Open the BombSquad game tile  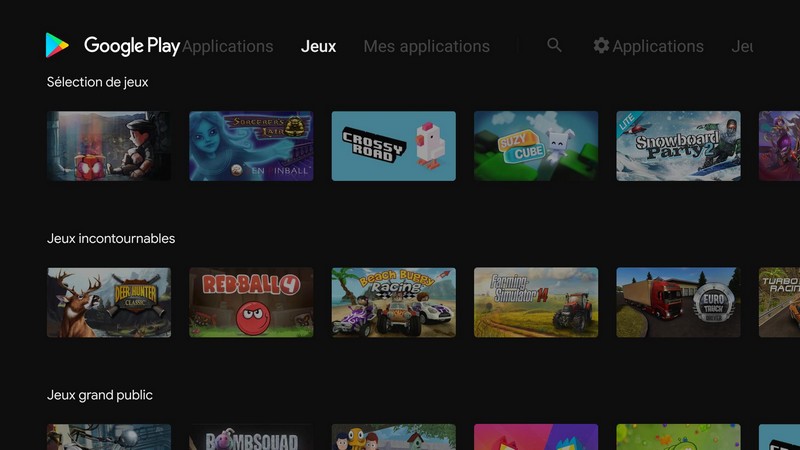coord(252,437)
